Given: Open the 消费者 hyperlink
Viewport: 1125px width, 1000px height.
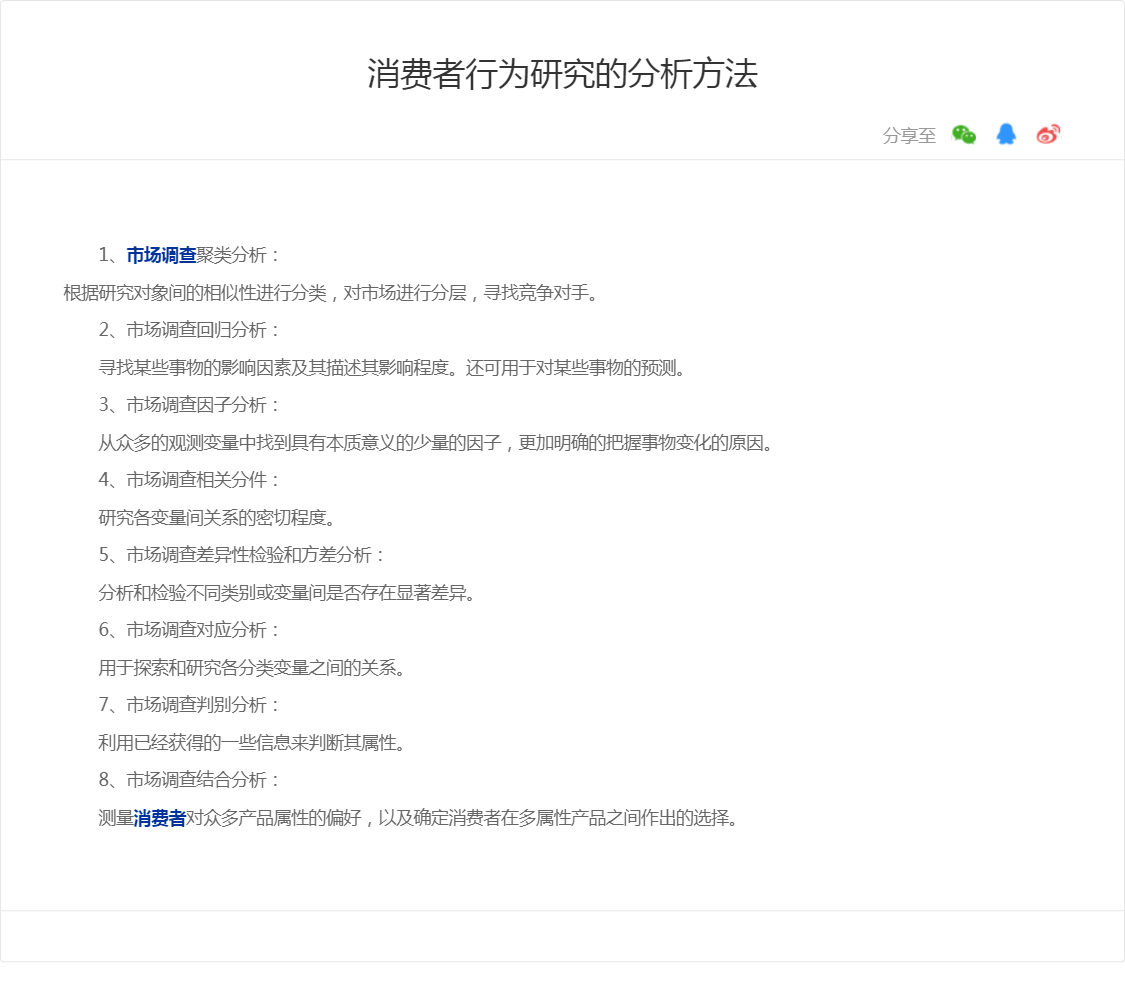Looking at the screenshot, I should (x=159, y=818).
